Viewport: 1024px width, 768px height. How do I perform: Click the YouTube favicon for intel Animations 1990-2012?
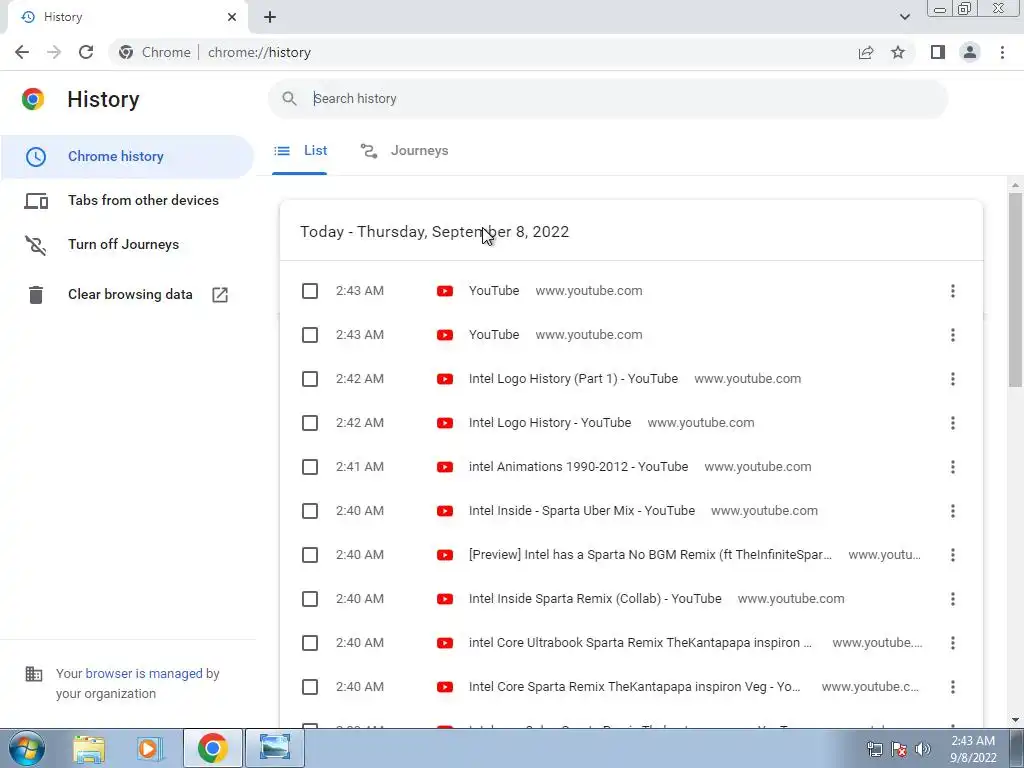445,467
